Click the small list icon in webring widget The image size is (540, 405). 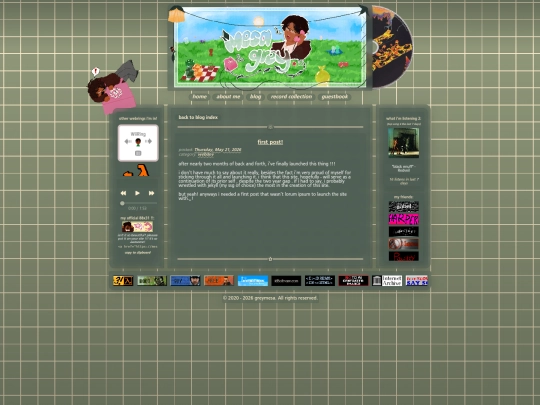tap(138, 153)
